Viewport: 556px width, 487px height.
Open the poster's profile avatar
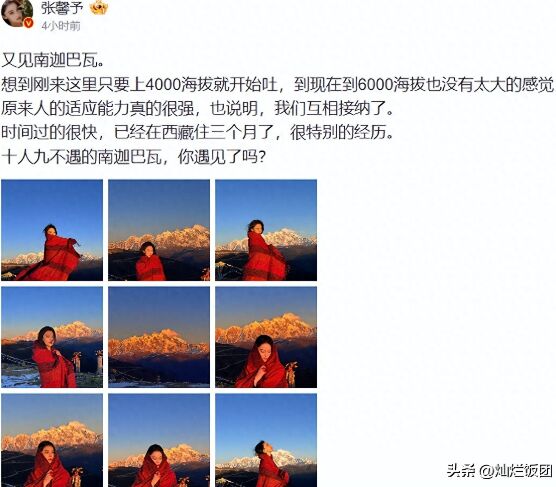pyautogui.click(x=17, y=12)
